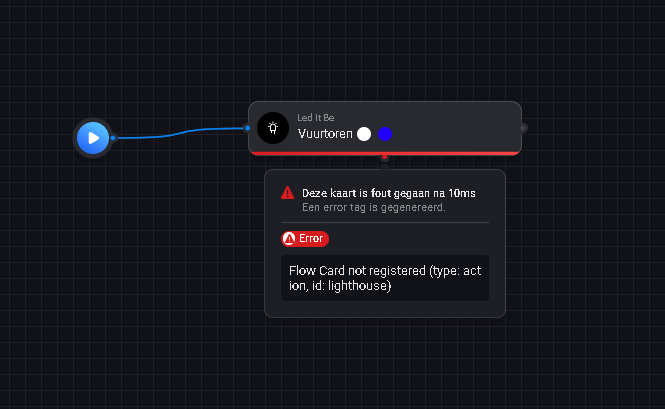
Task: Click the Vuurtoren card's empty right area
Action: (456, 127)
